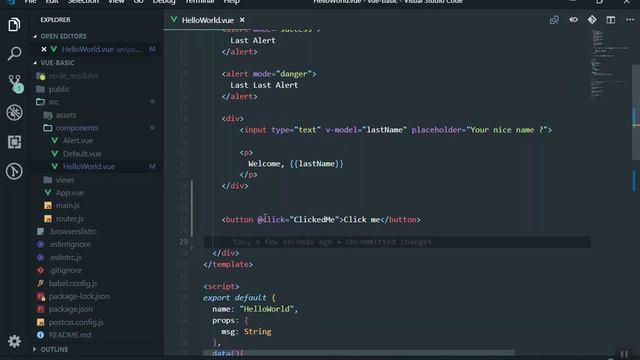This screenshot has width=640, height=360.
Task: Open .eslintignore file
Action: pos(70,244)
